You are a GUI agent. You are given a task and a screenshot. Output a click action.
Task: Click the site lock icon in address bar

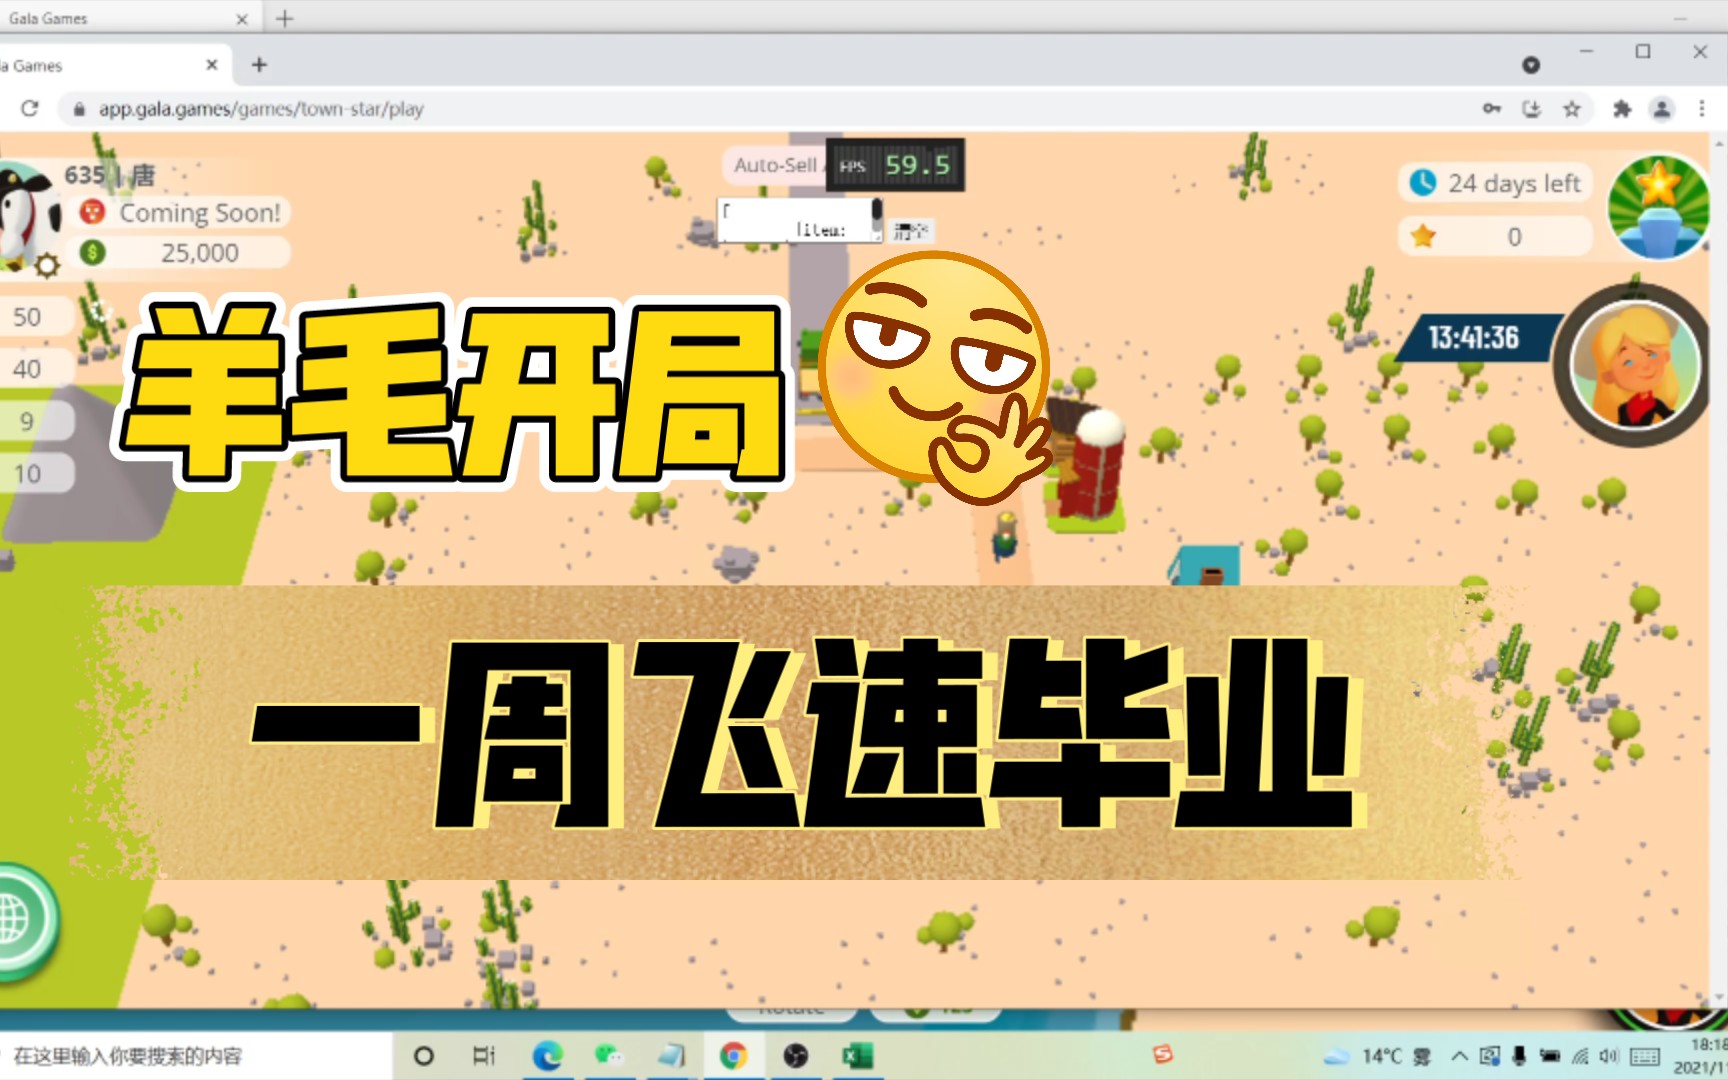(79, 109)
